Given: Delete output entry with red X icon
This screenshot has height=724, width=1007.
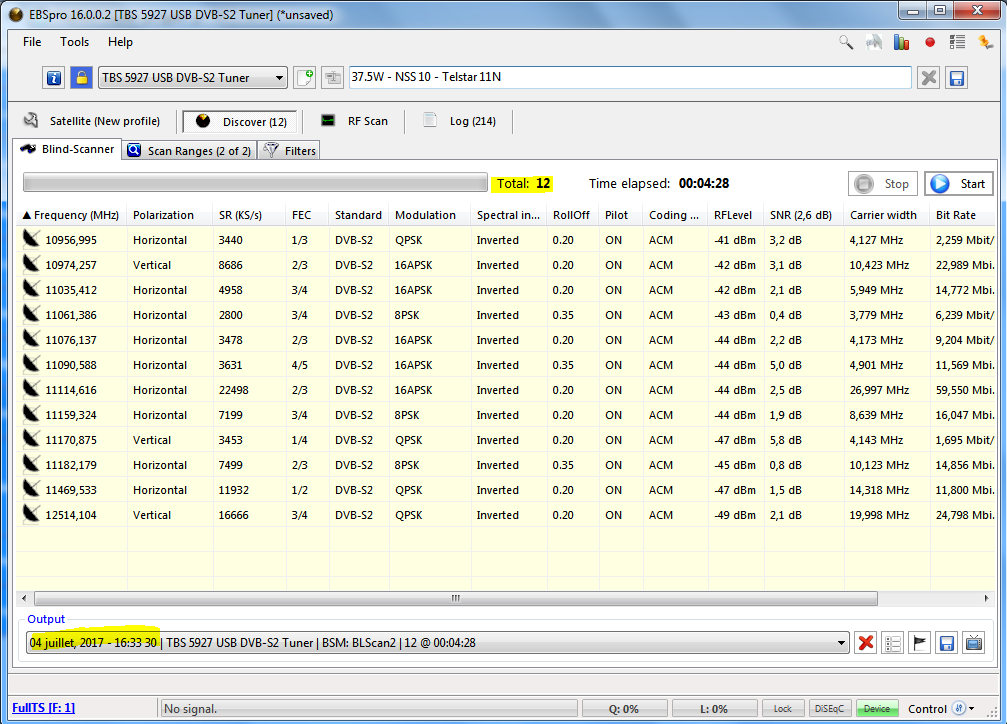Looking at the screenshot, I should (x=866, y=643).
